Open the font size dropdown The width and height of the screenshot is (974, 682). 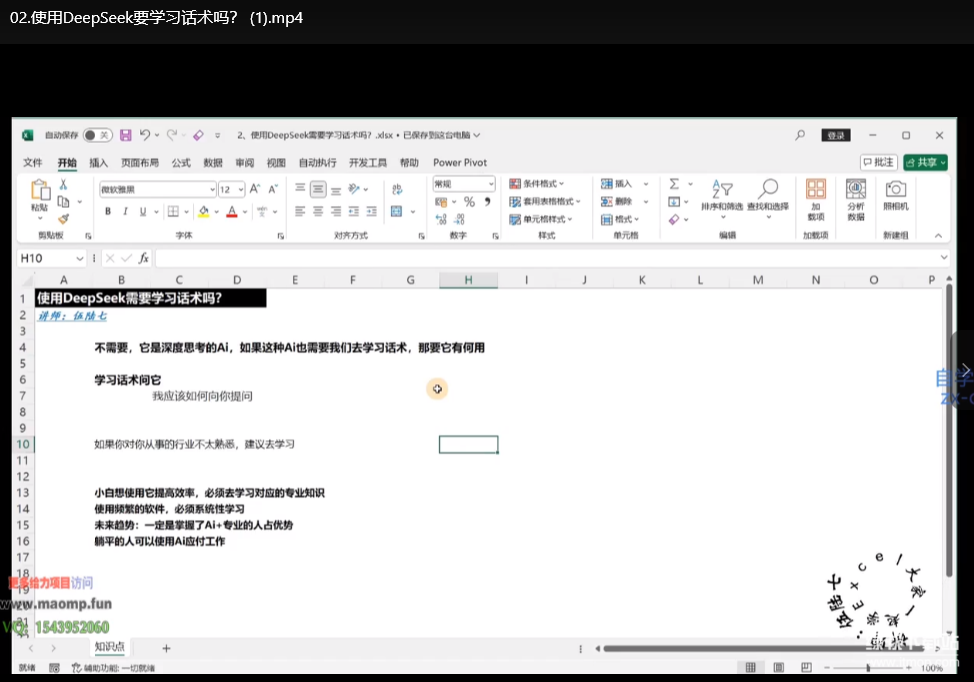pyautogui.click(x=241, y=189)
